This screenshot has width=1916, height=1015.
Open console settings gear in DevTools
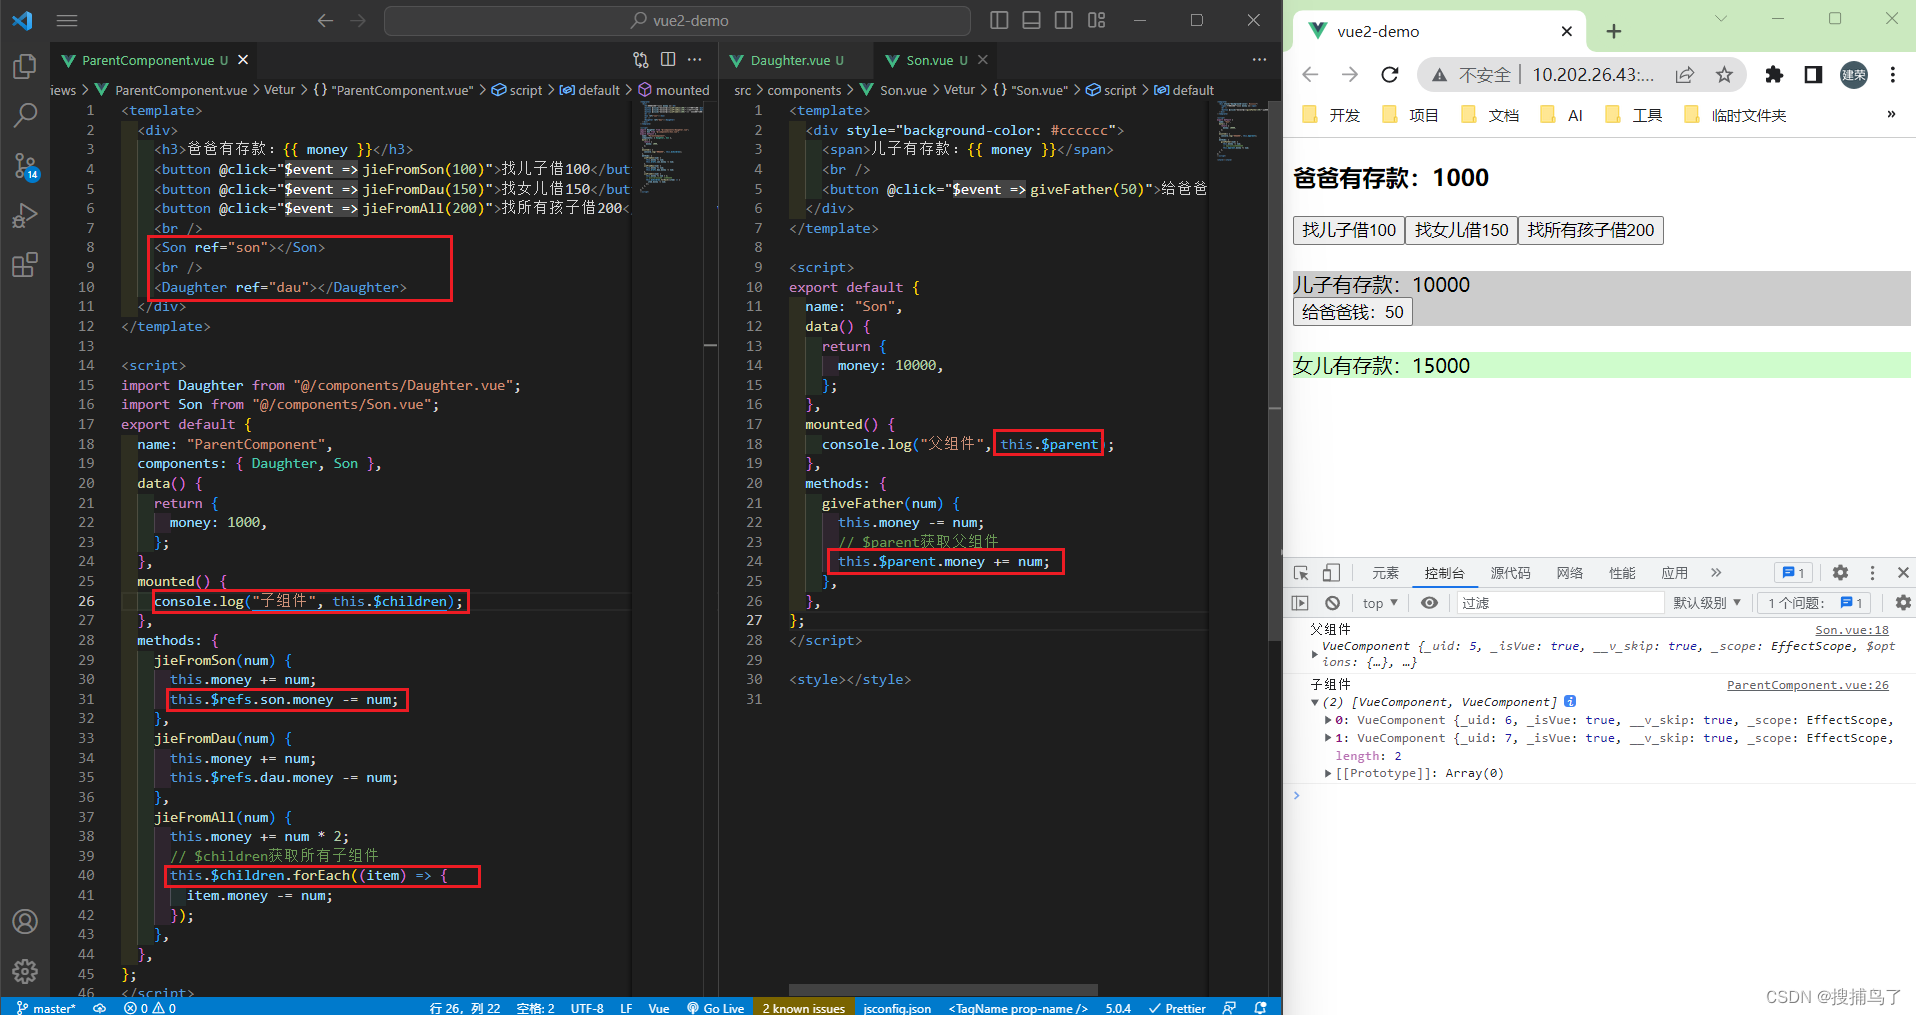click(1903, 603)
